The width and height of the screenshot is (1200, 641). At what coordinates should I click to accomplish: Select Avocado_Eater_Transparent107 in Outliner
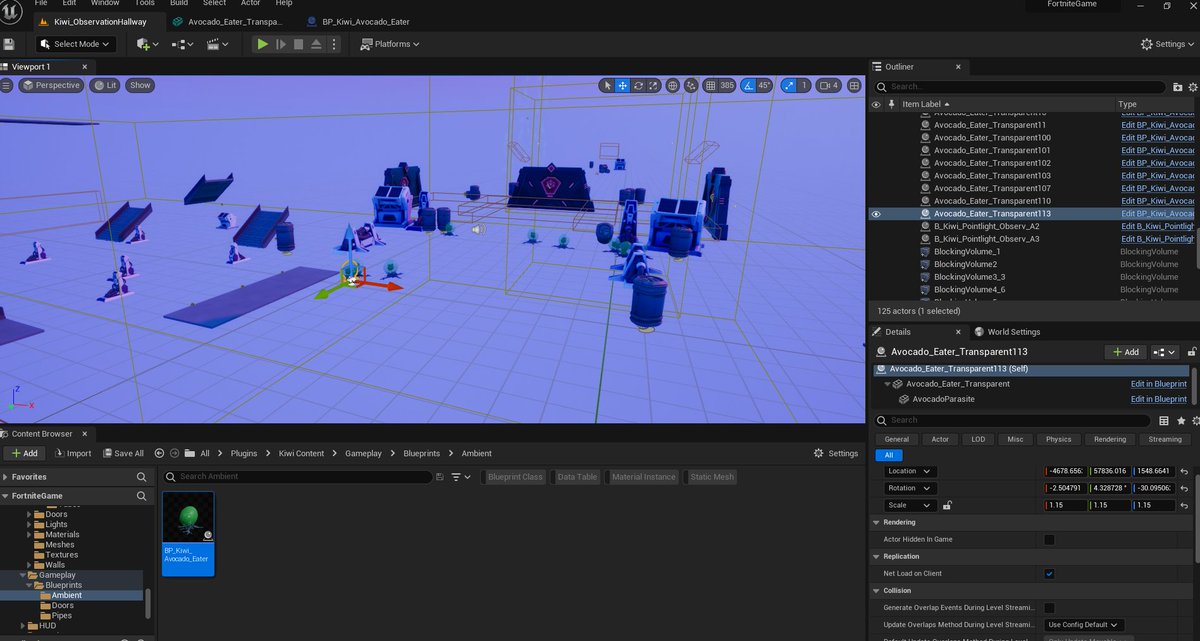tap(992, 188)
